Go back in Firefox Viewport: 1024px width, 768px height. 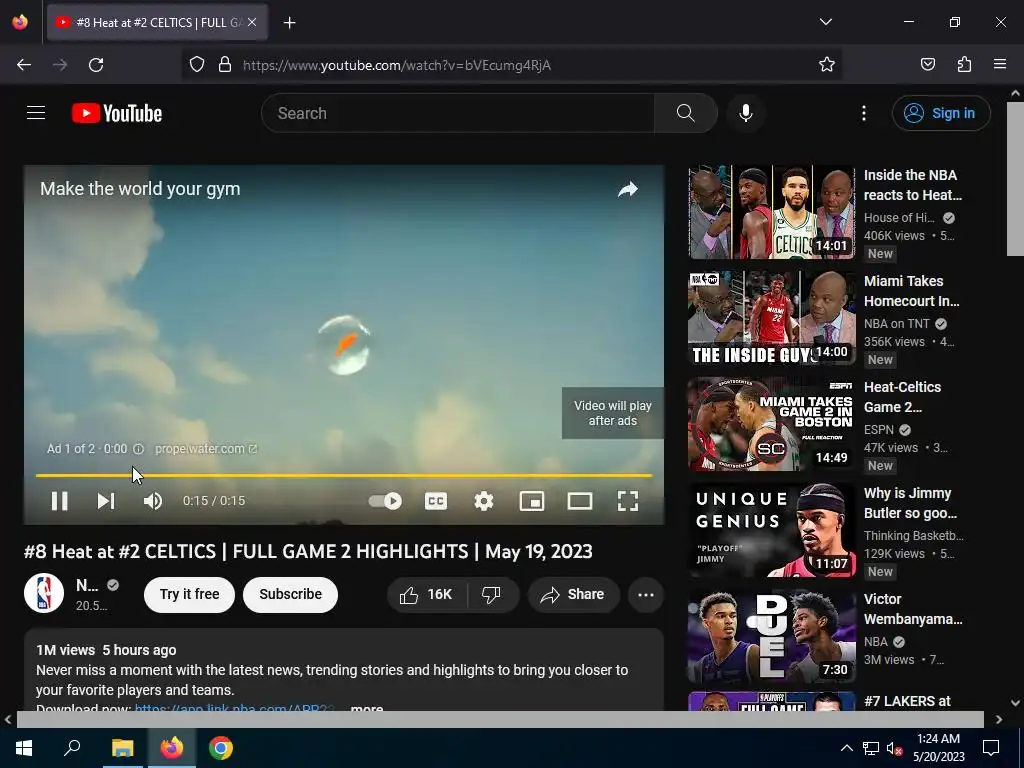(x=24, y=65)
